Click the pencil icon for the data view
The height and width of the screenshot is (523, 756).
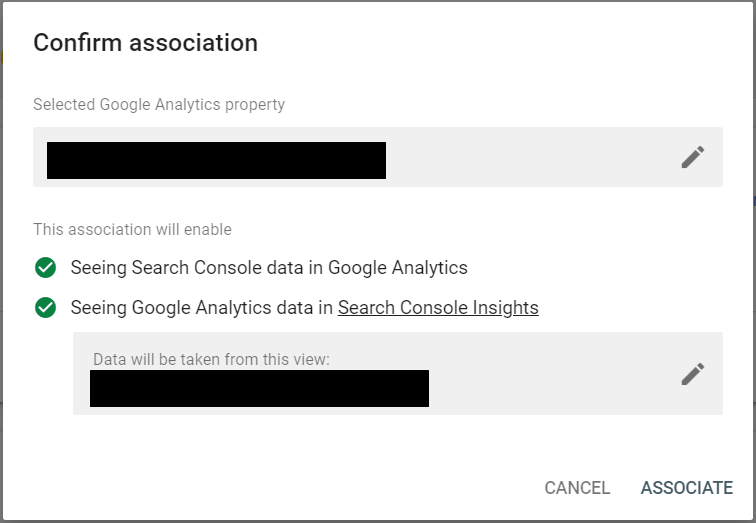pyautogui.click(x=693, y=374)
